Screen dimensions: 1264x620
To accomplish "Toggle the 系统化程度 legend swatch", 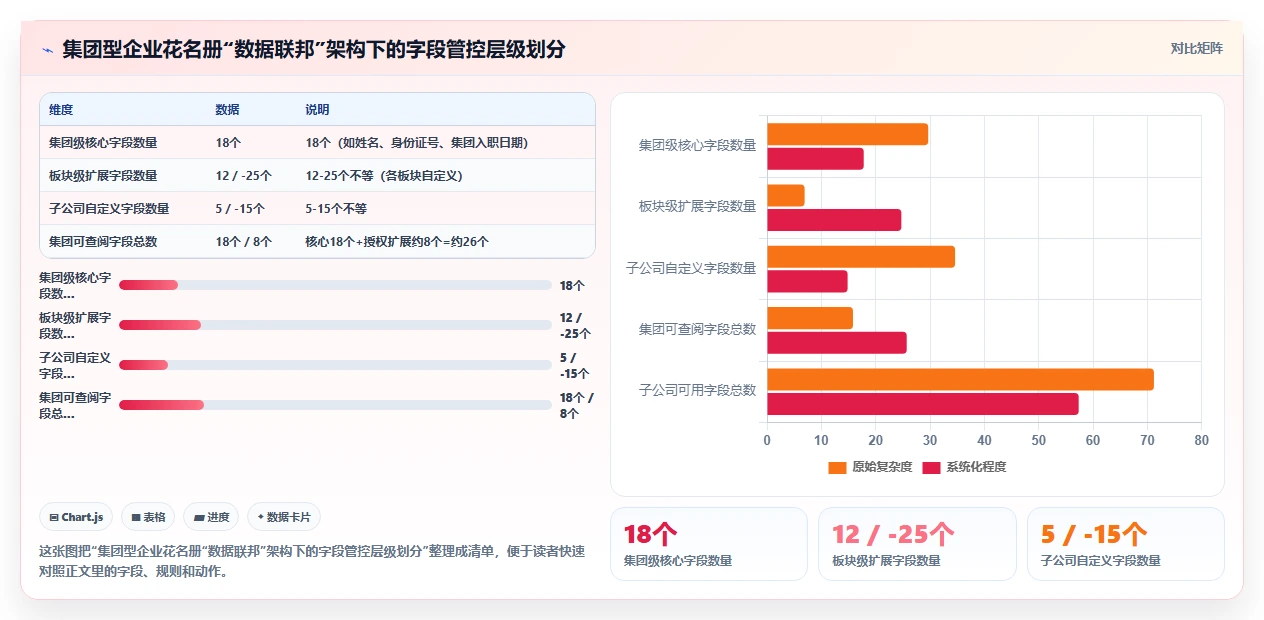I will click(x=931, y=467).
